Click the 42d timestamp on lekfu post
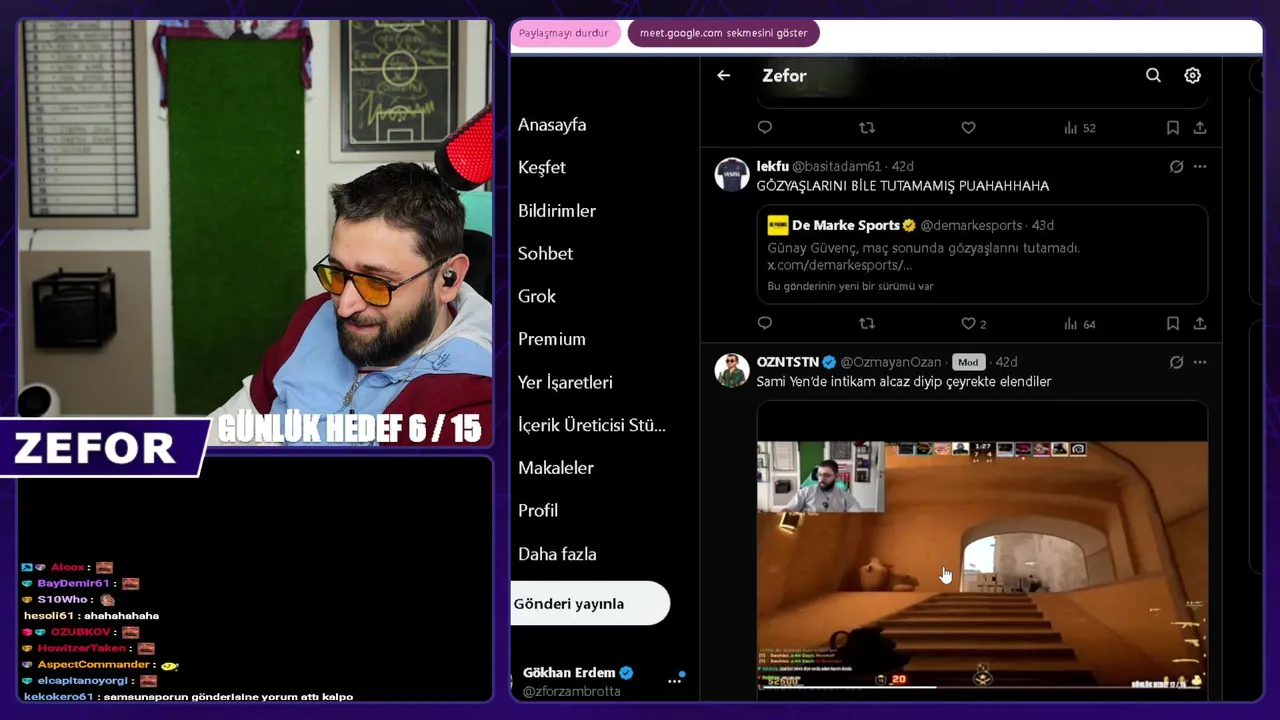The image size is (1280, 720). coord(902,166)
